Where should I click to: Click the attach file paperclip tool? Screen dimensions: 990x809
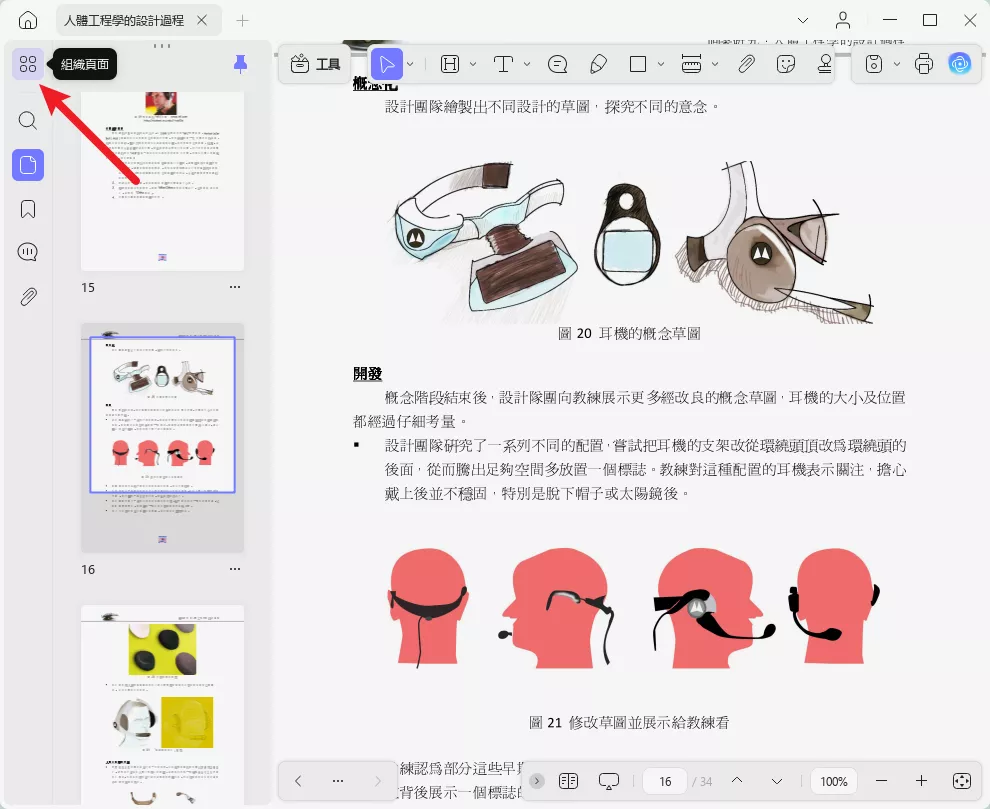(746, 64)
